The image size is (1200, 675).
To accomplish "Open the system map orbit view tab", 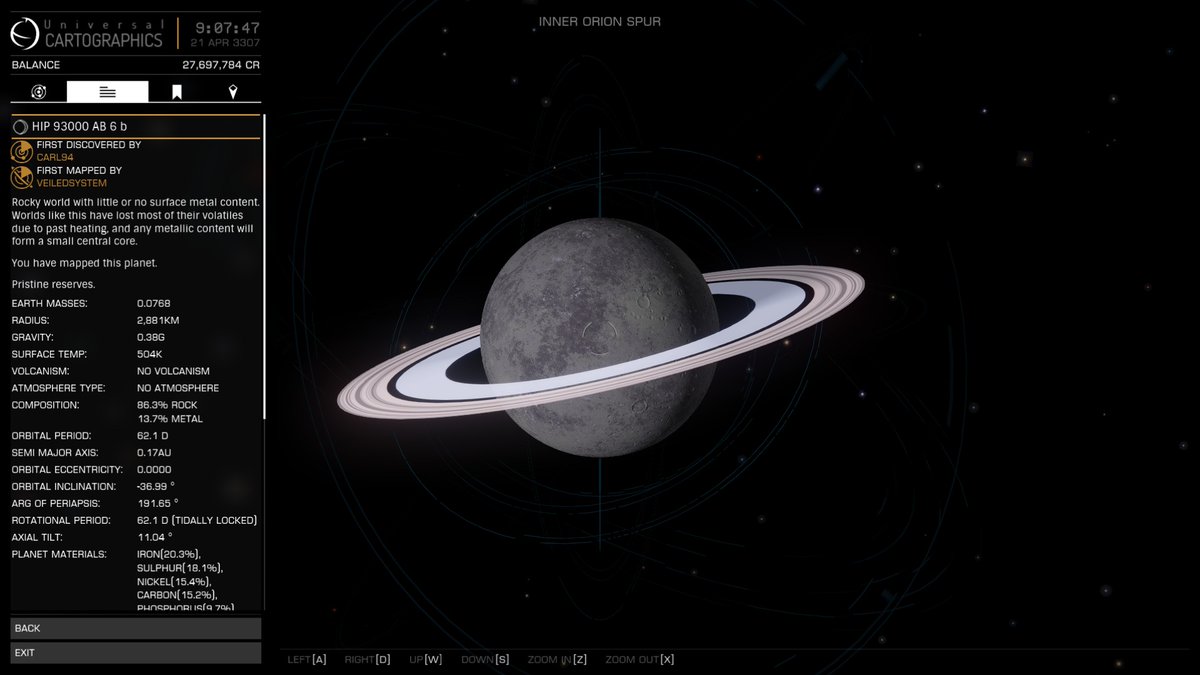I will pyautogui.click(x=39, y=92).
